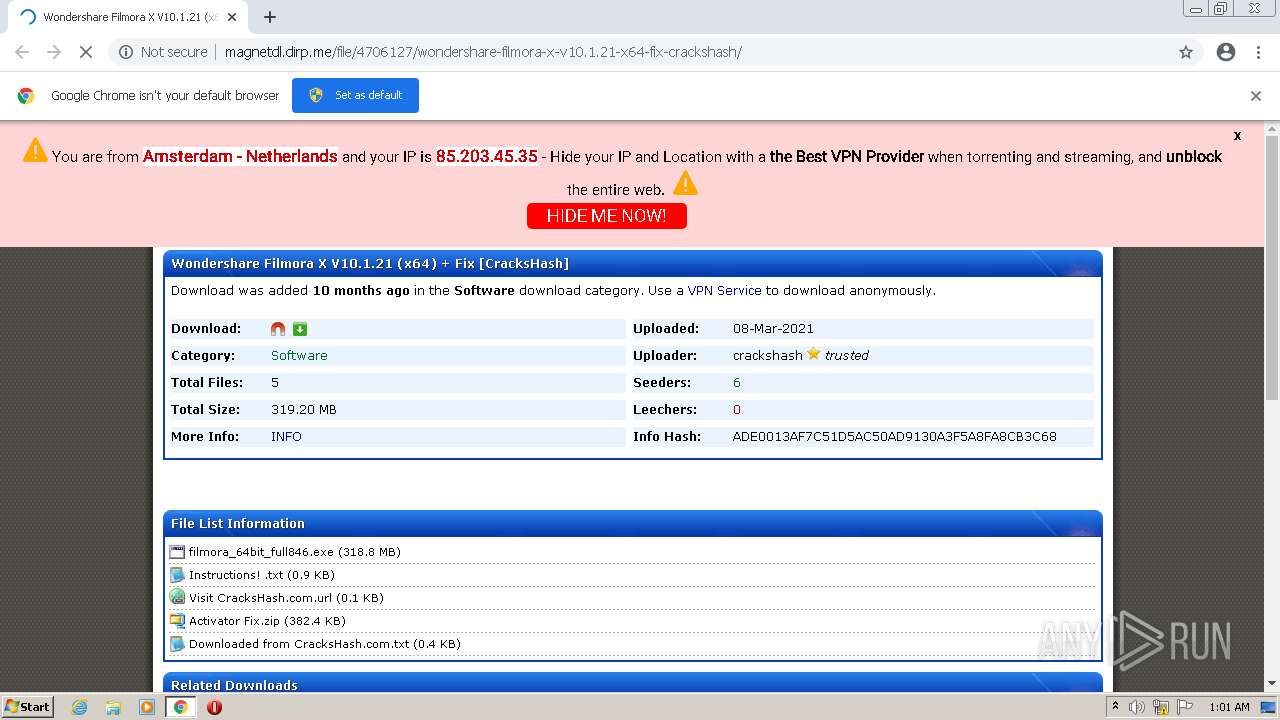Click the IP address 85.203.45.35
Image resolution: width=1280 pixels, height=720 pixels.
[487, 157]
